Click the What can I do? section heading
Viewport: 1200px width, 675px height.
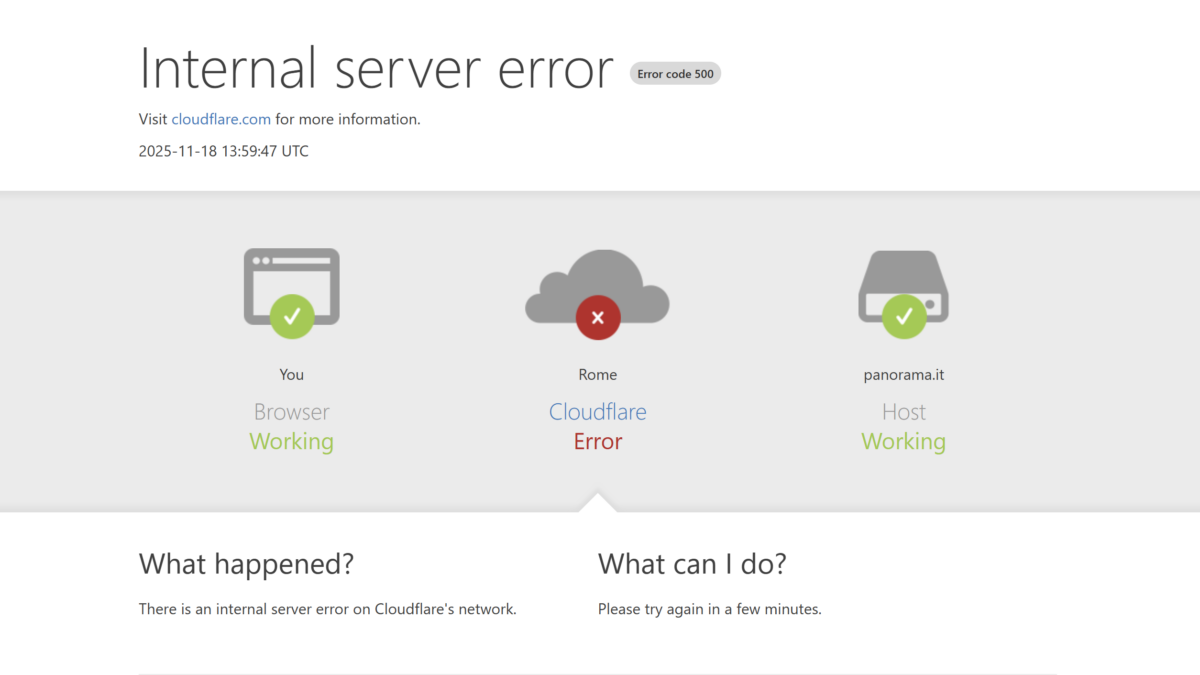(x=691, y=564)
